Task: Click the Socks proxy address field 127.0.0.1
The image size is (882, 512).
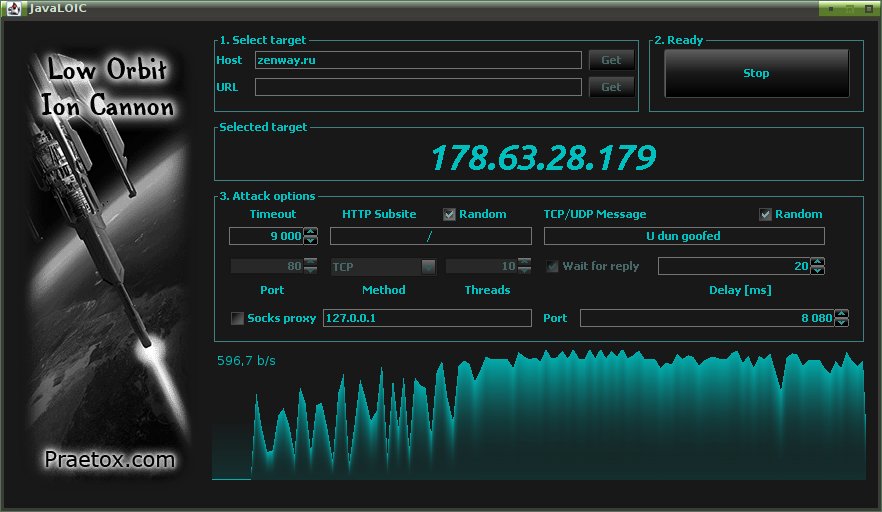Action: 427,318
